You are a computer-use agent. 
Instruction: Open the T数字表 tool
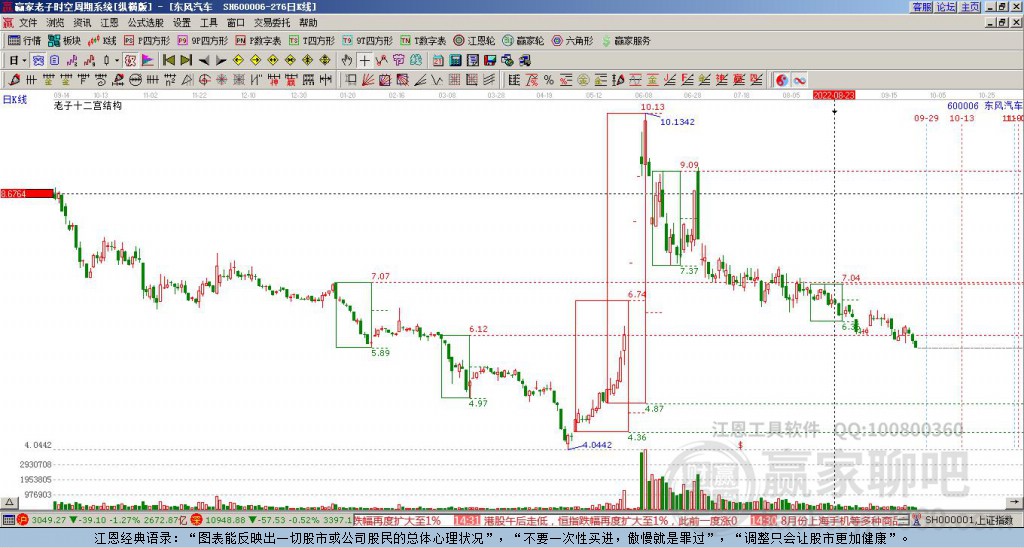(x=423, y=40)
